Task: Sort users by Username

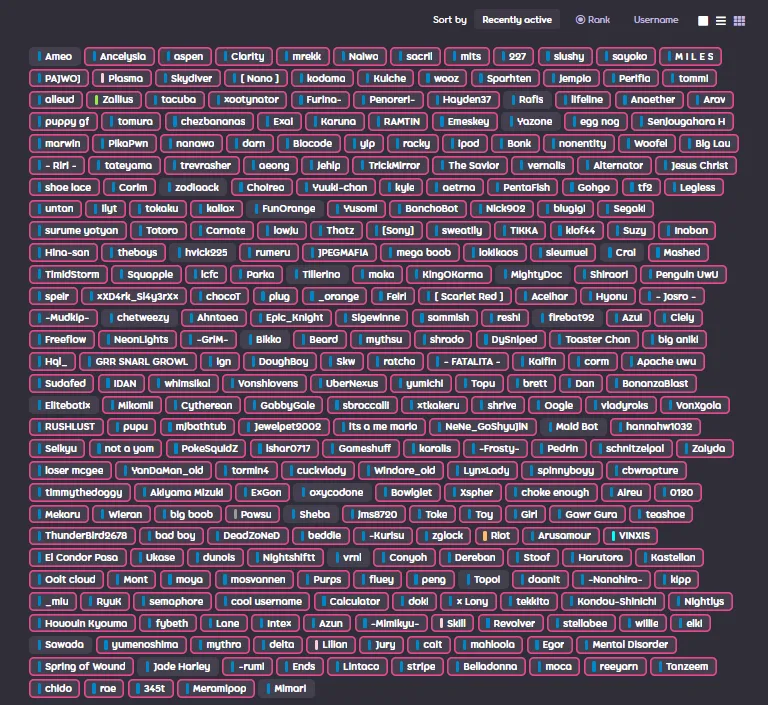Action: point(655,20)
